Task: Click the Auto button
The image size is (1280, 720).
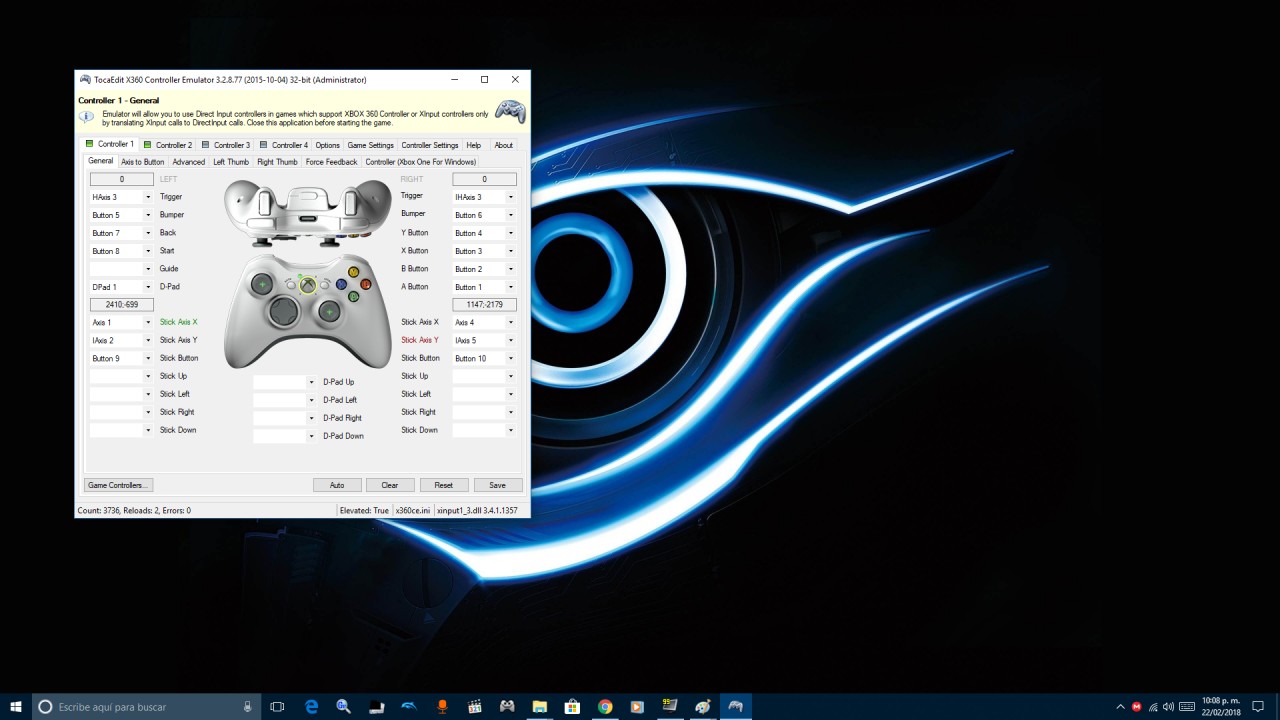Action: [x=337, y=485]
